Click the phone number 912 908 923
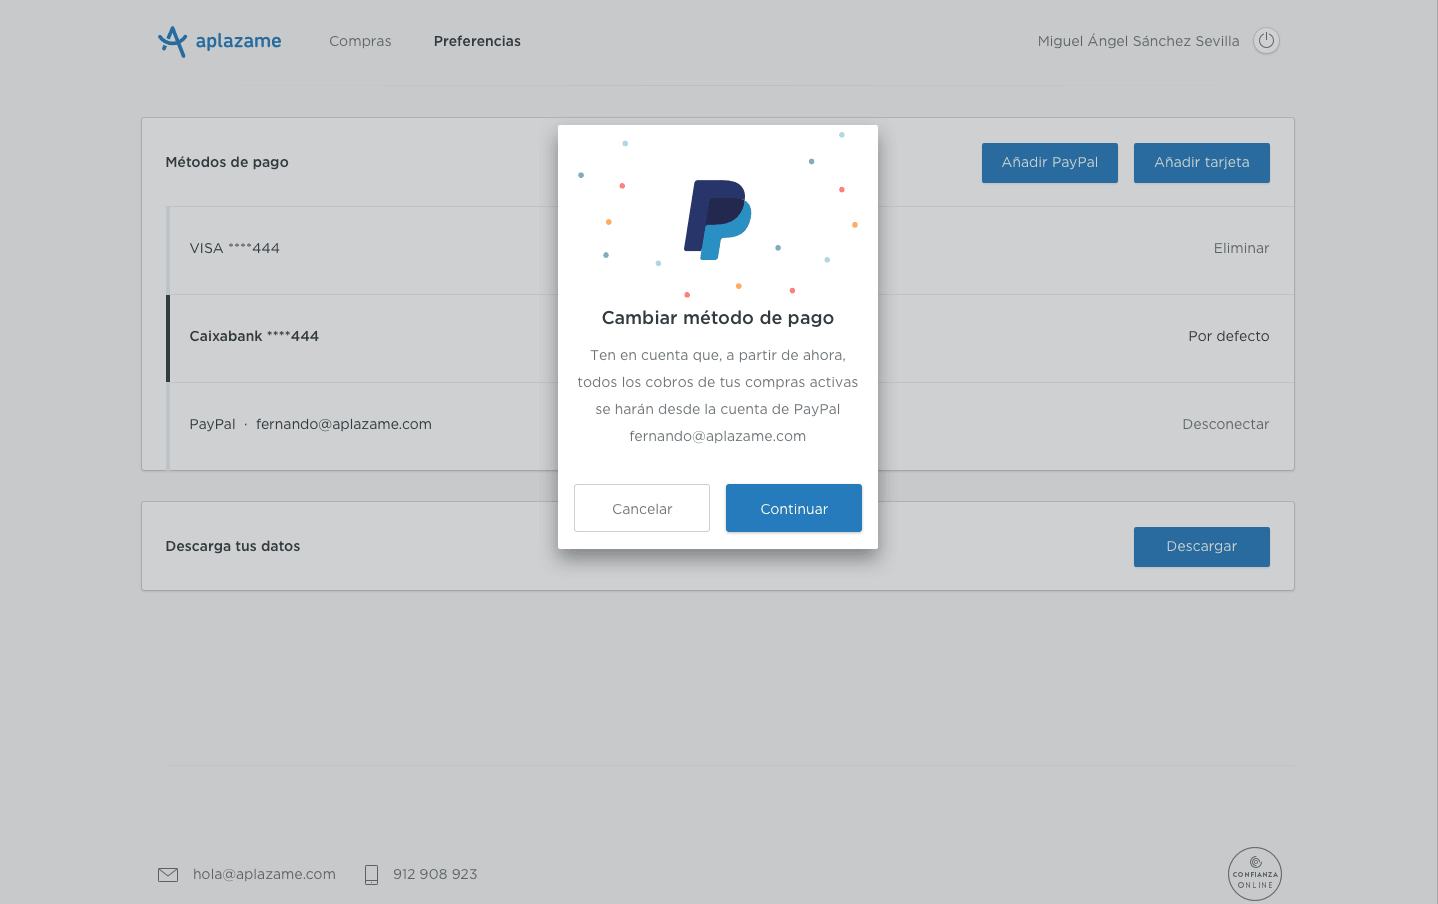Viewport: 1438px width, 904px height. click(x=435, y=874)
